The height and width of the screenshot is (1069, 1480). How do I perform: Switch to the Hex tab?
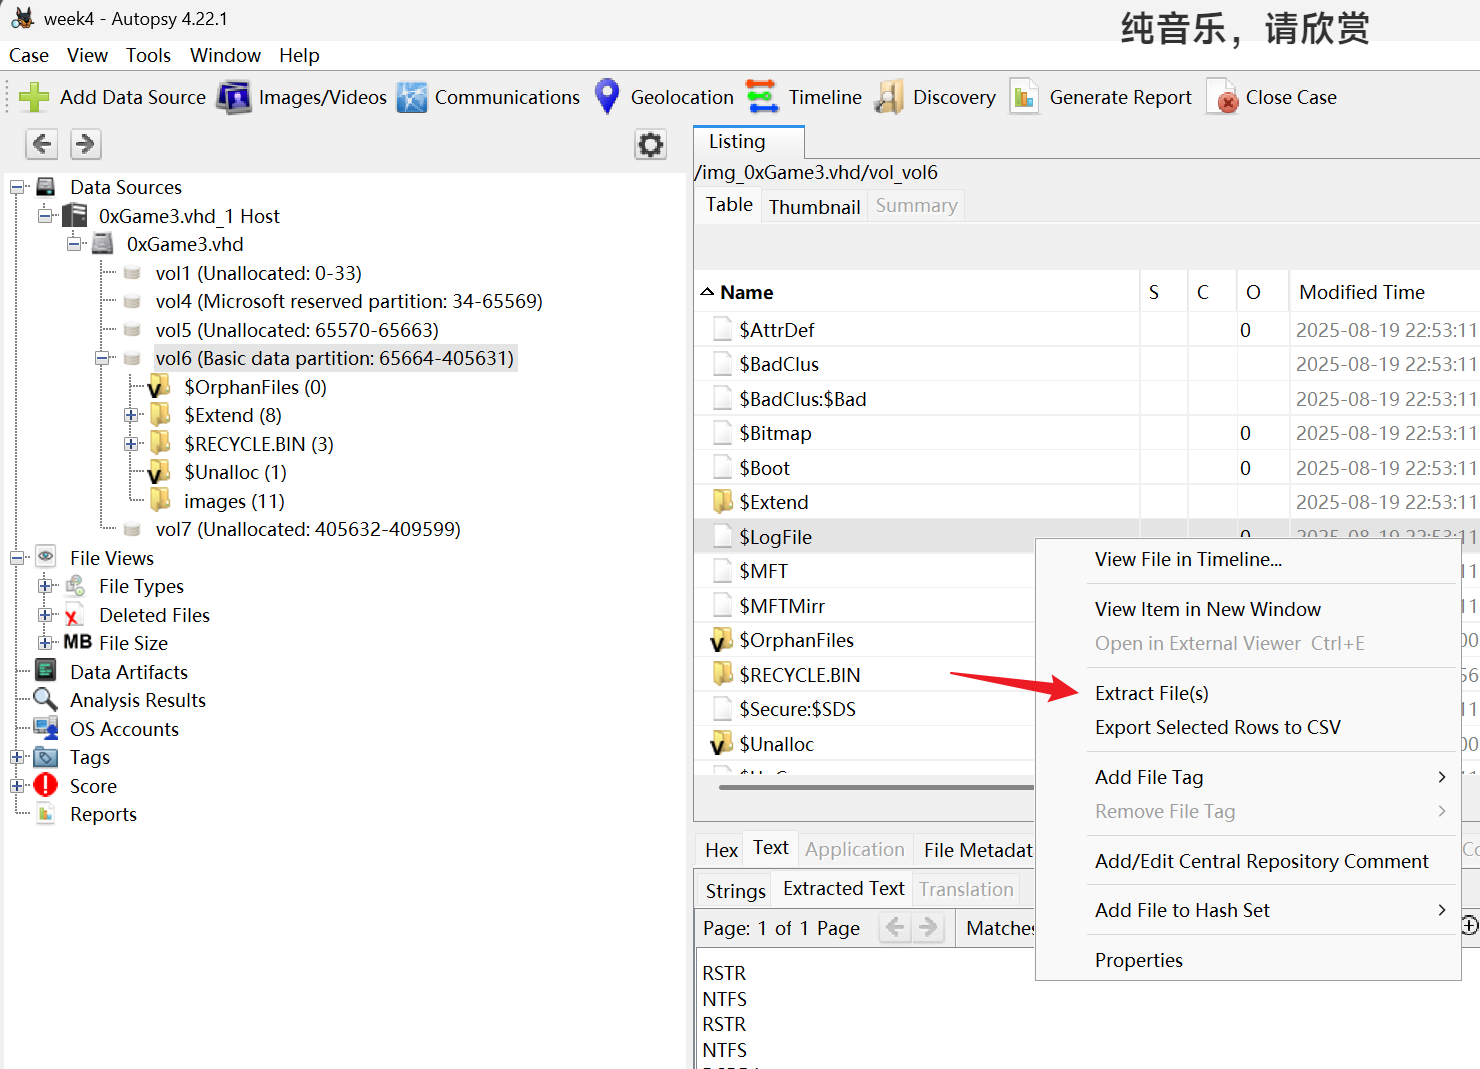[x=721, y=850]
